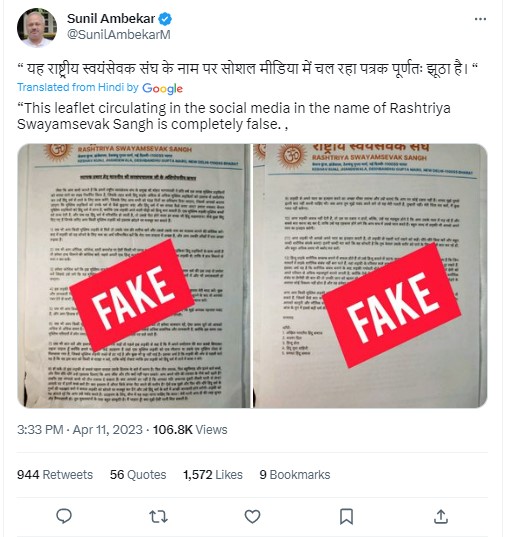Open the left fake leaflet image

point(134,276)
